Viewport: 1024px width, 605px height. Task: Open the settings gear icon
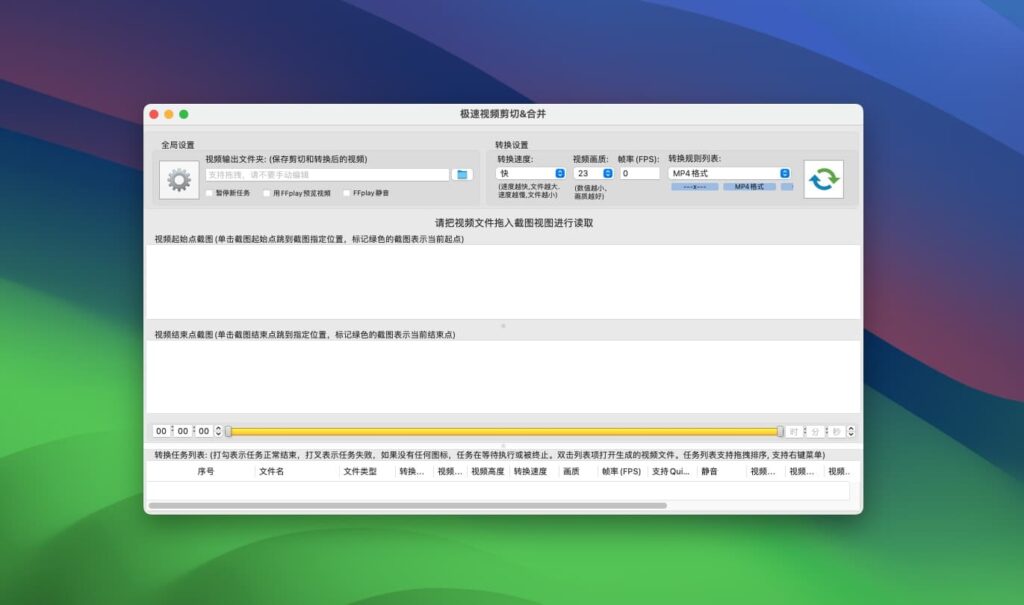pyautogui.click(x=180, y=178)
